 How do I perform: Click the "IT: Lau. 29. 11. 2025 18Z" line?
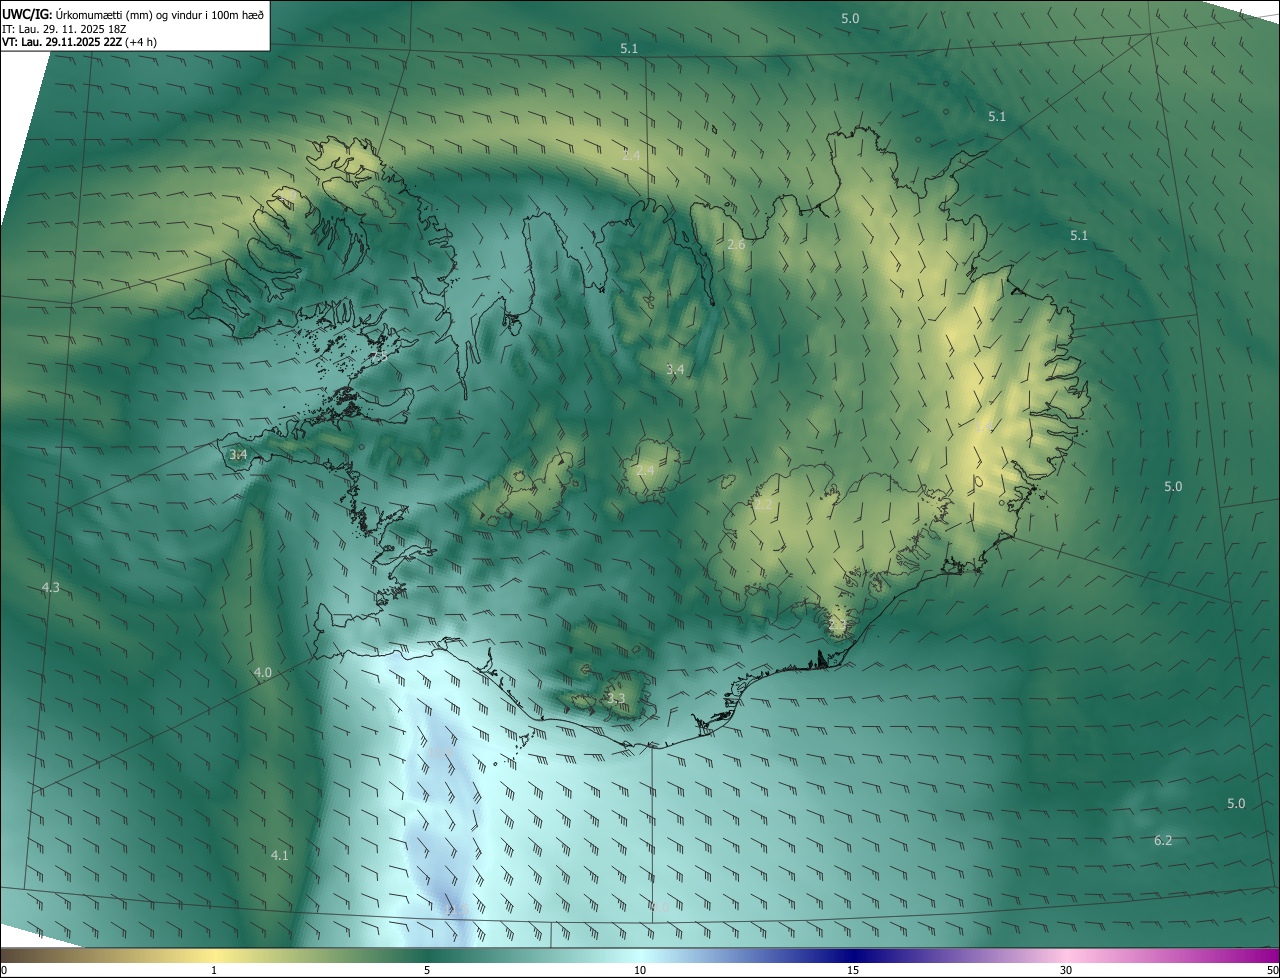(63, 29)
